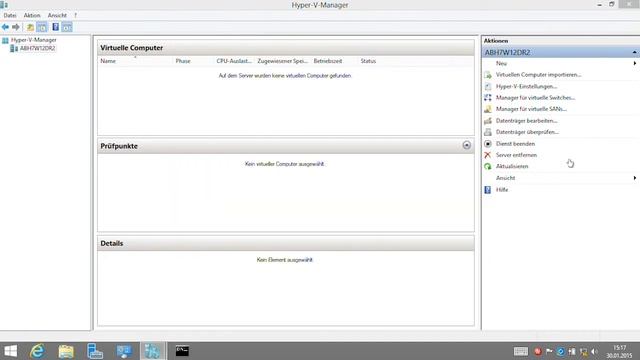The image size is (640, 360).
Task: Click the green Aktualisieren refresh icon
Action: click(x=488, y=167)
